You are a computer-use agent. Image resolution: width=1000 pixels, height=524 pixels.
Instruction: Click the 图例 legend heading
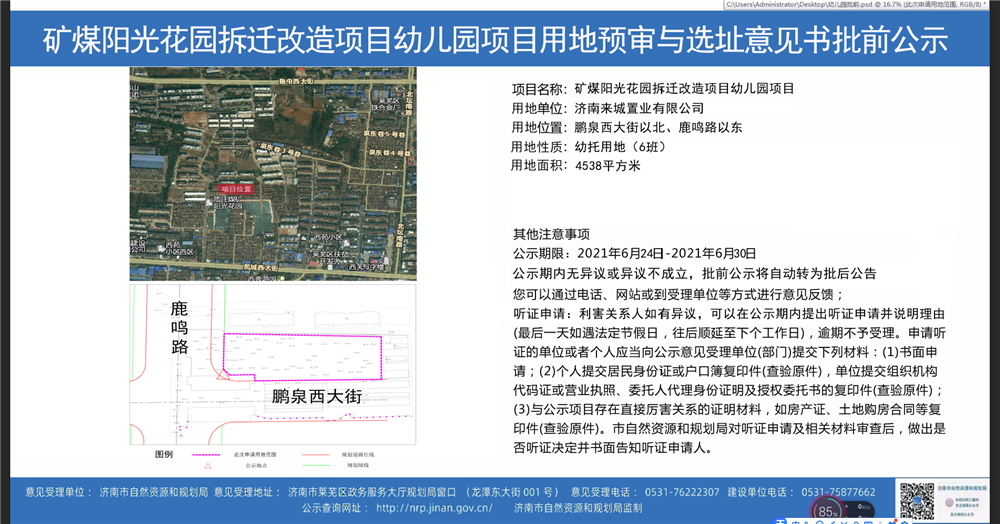(164, 455)
